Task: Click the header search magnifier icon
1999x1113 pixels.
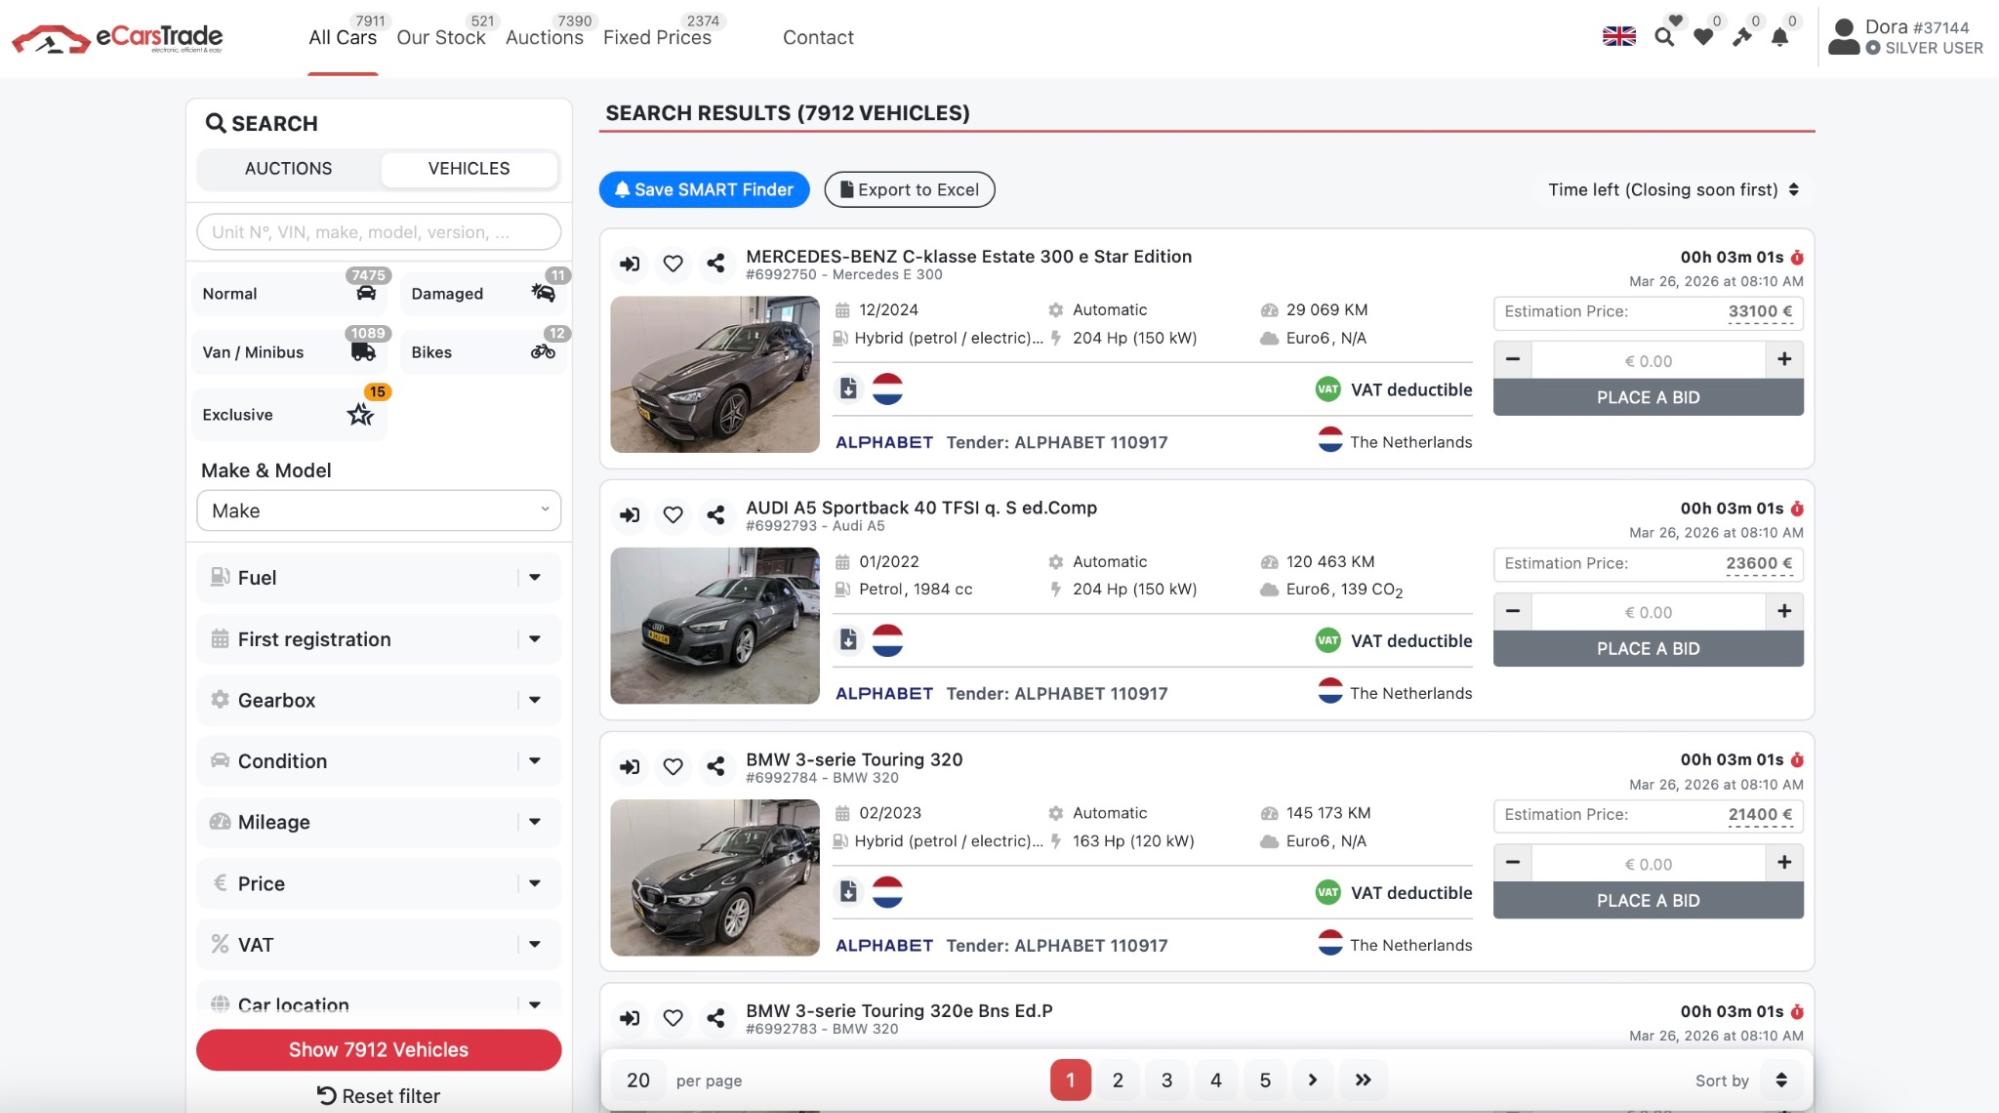Action: click(x=1664, y=37)
